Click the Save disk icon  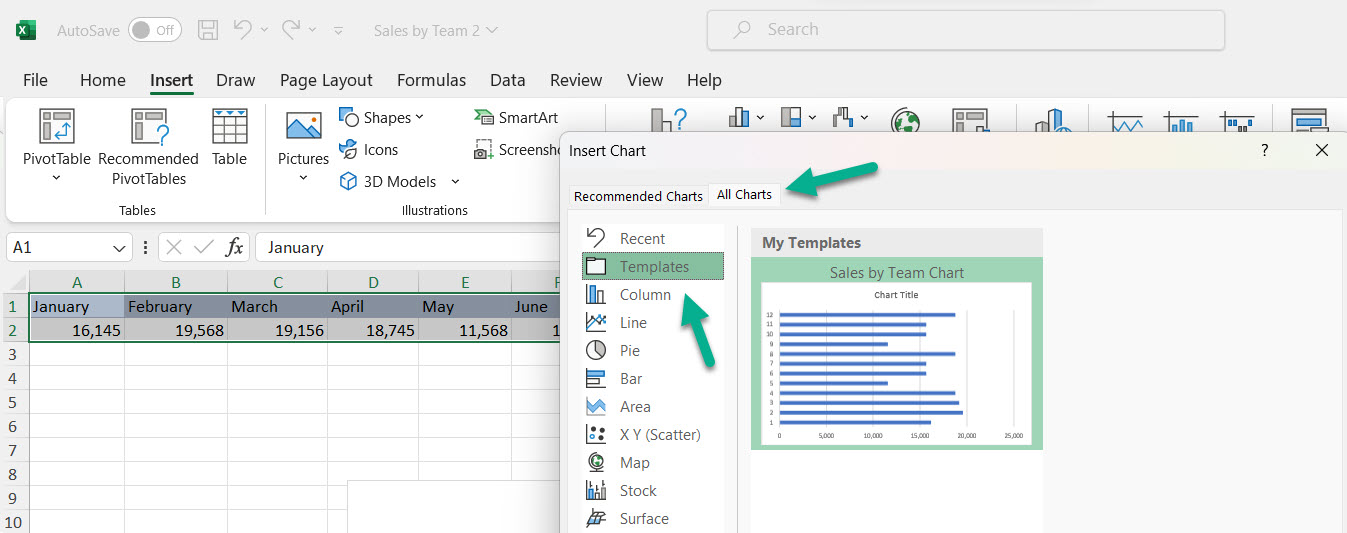tap(208, 30)
